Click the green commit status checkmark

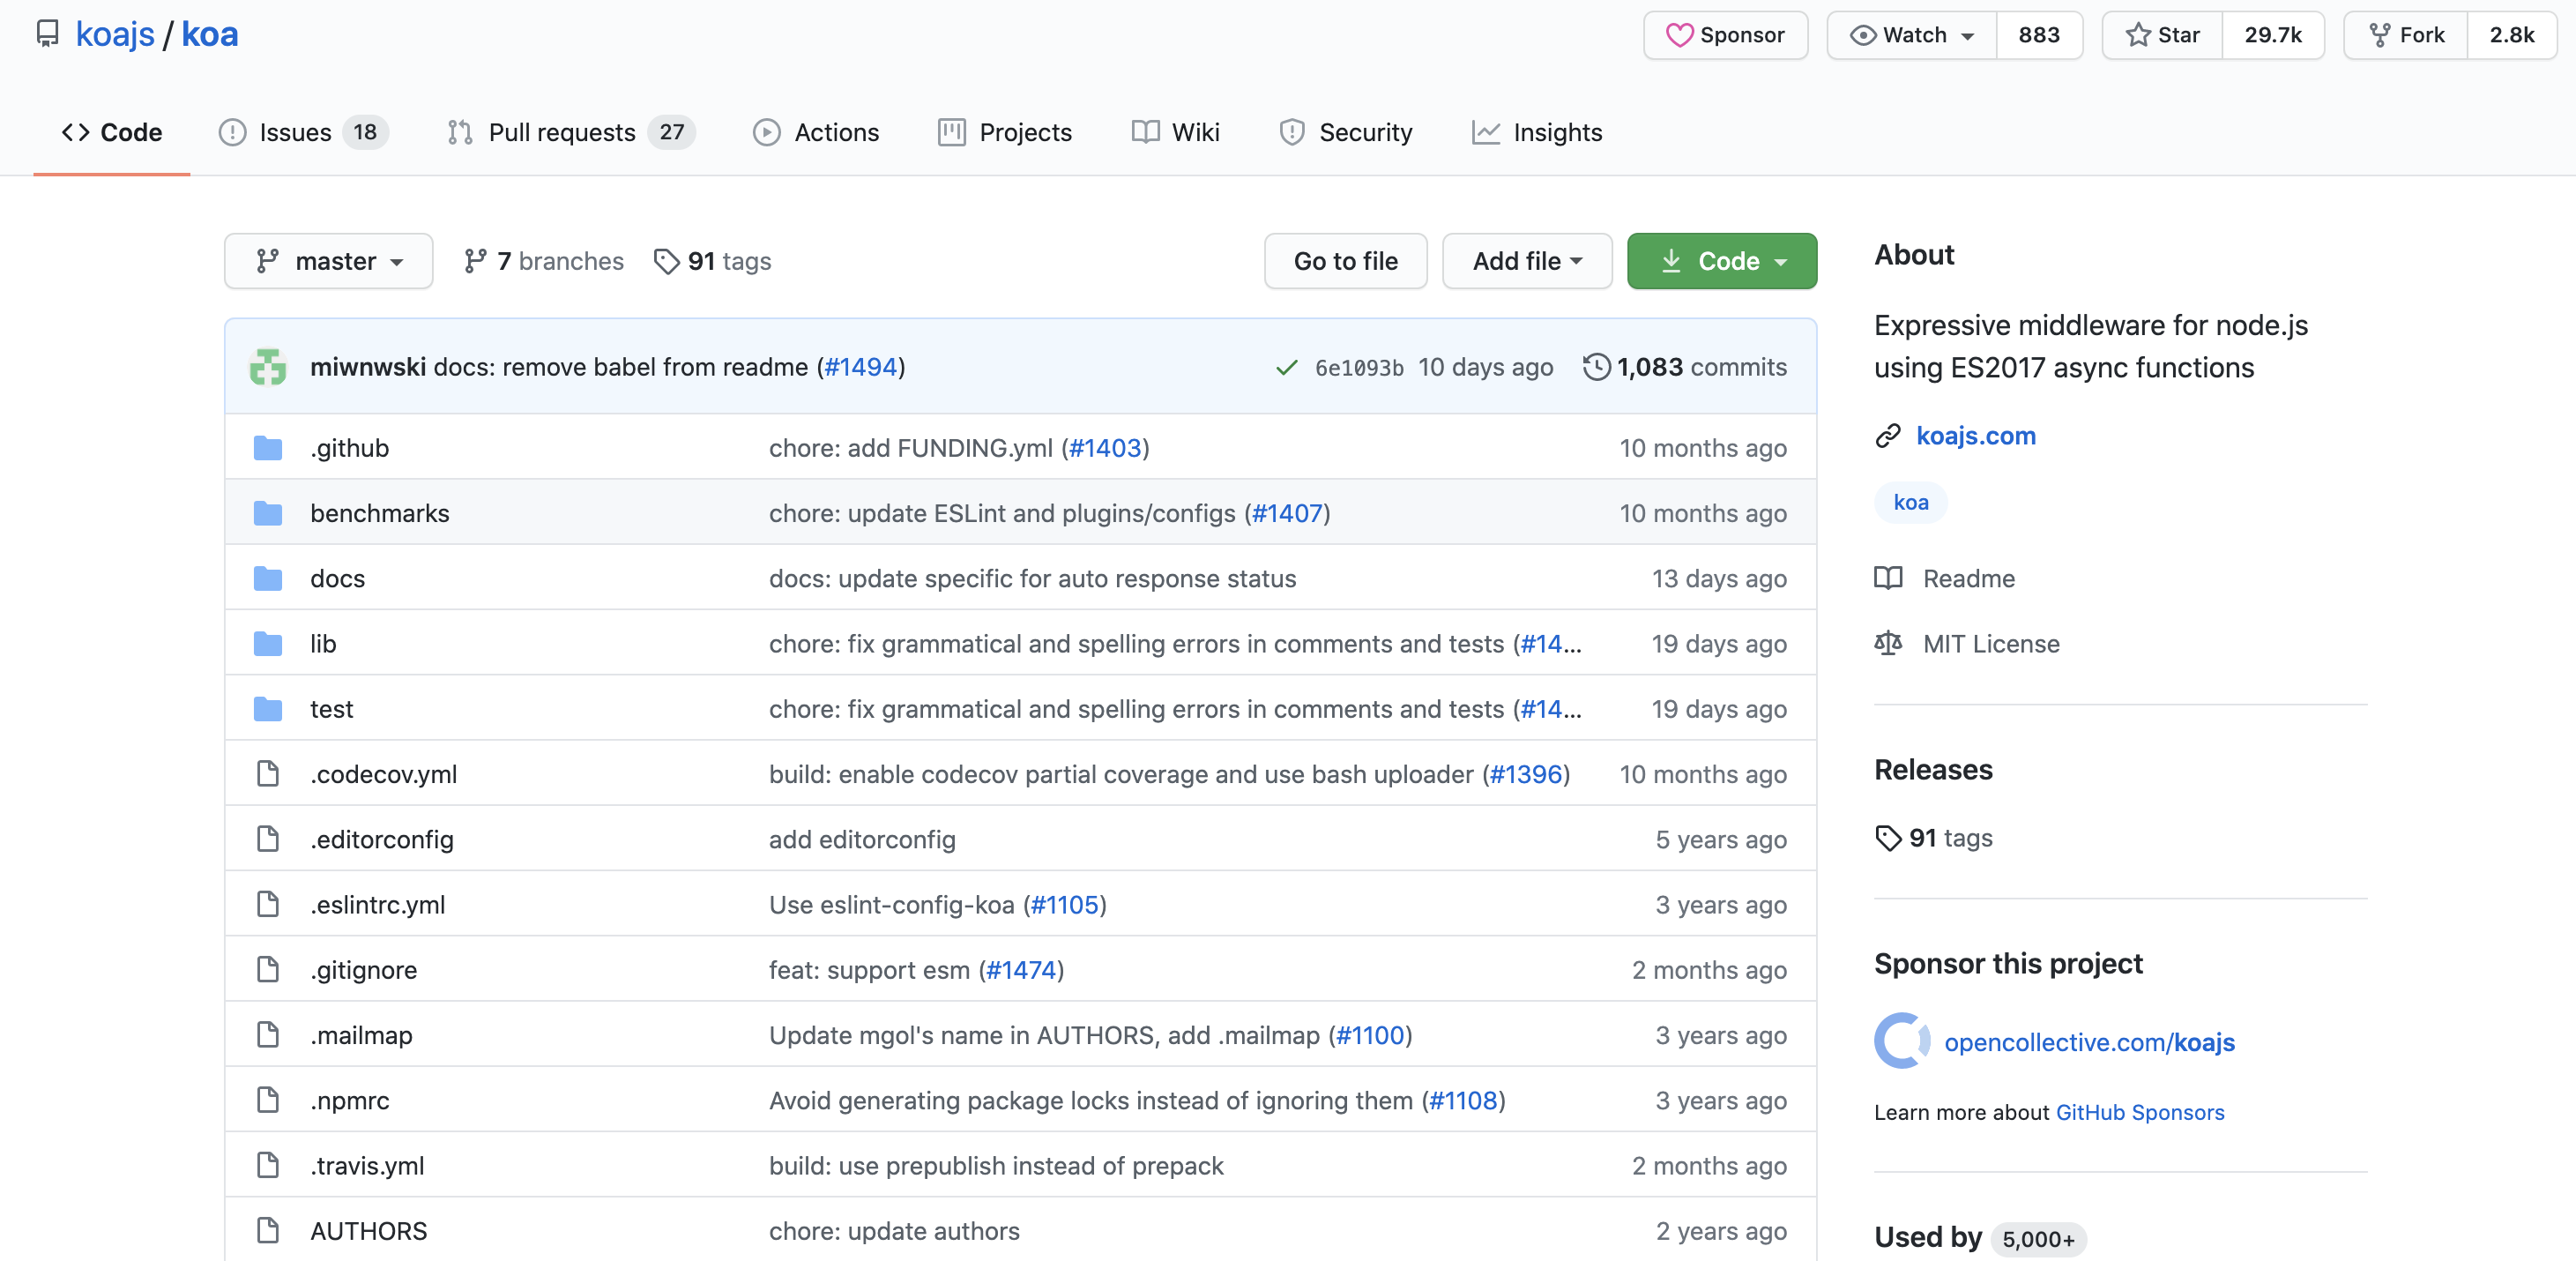[1286, 367]
